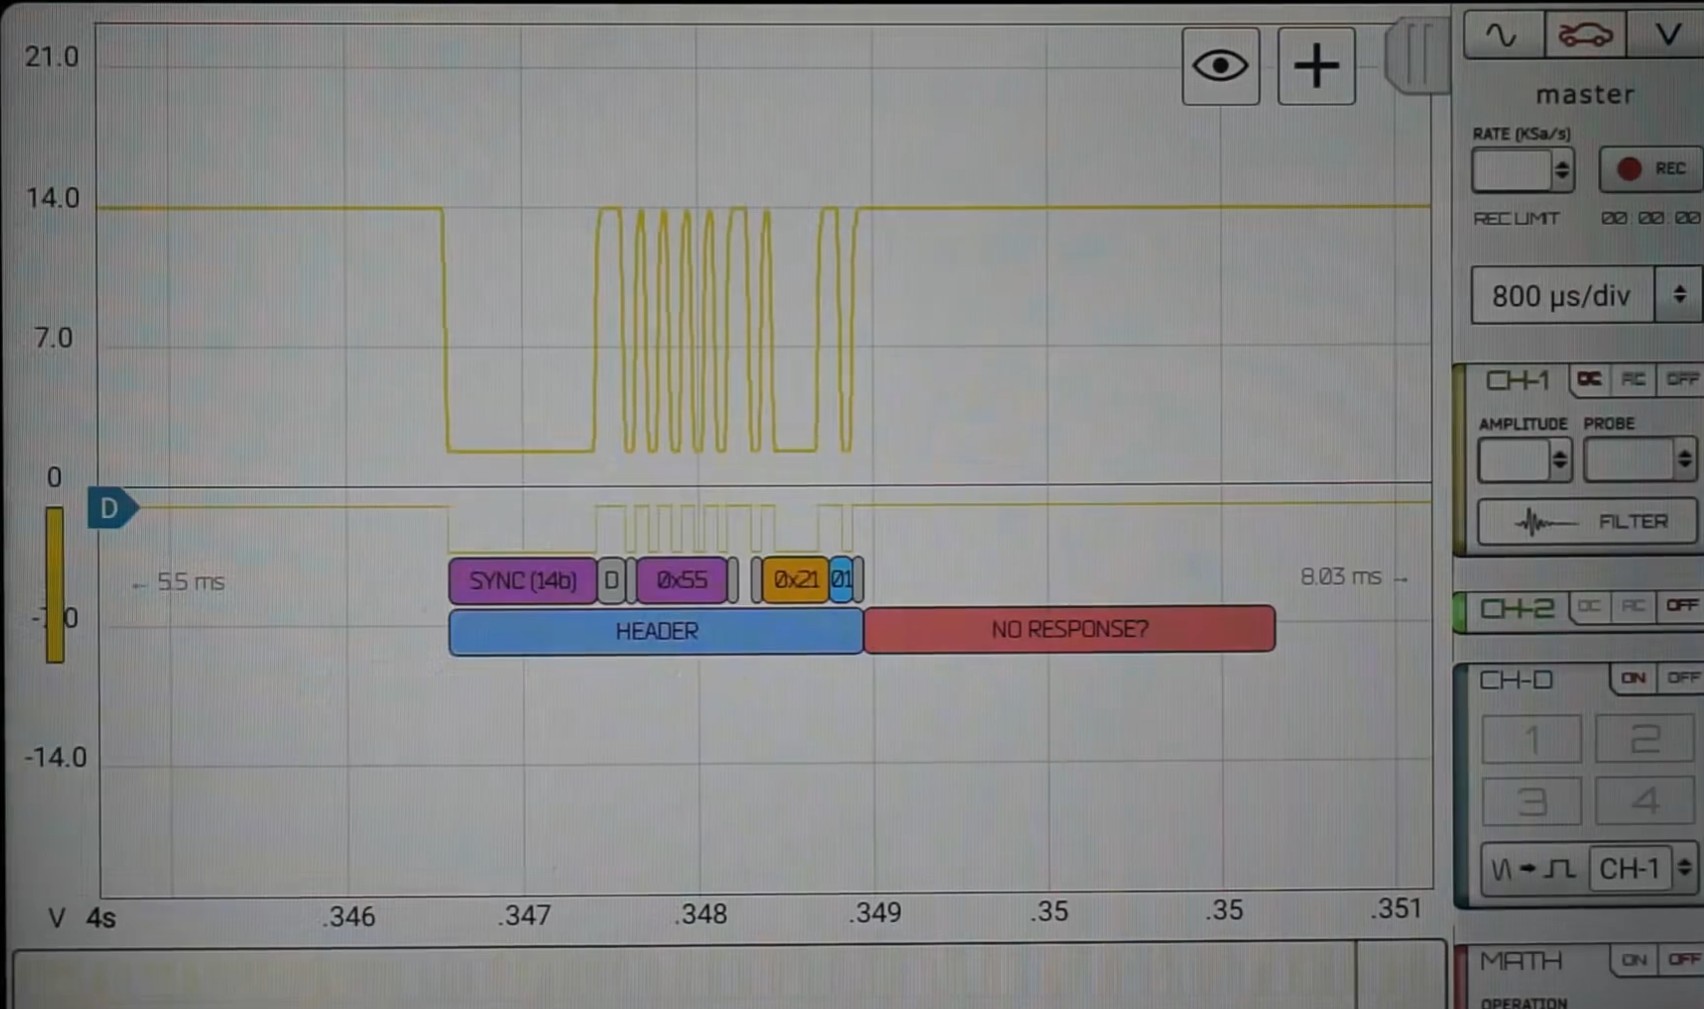The height and width of the screenshot is (1009, 1704).
Task: Click the 5.5 ms left gap label
Action: click(x=180, y=582)
